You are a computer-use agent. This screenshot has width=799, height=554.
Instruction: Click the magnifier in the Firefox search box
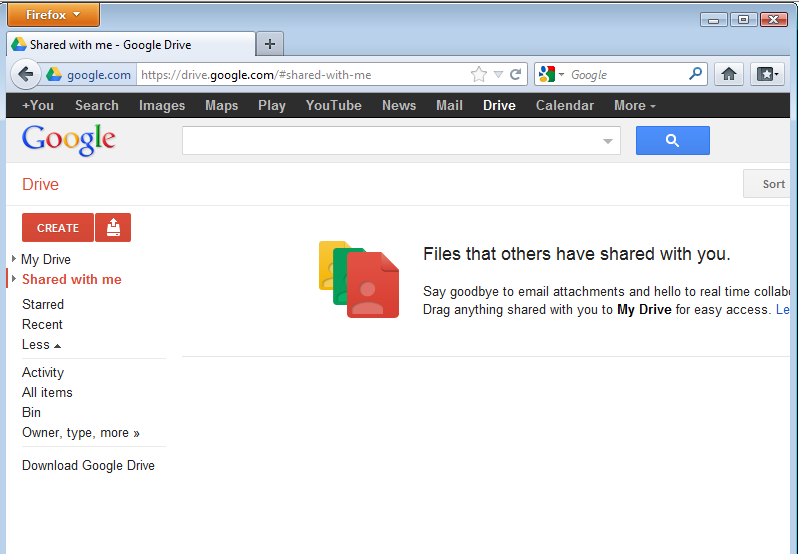tap(695, 74)
